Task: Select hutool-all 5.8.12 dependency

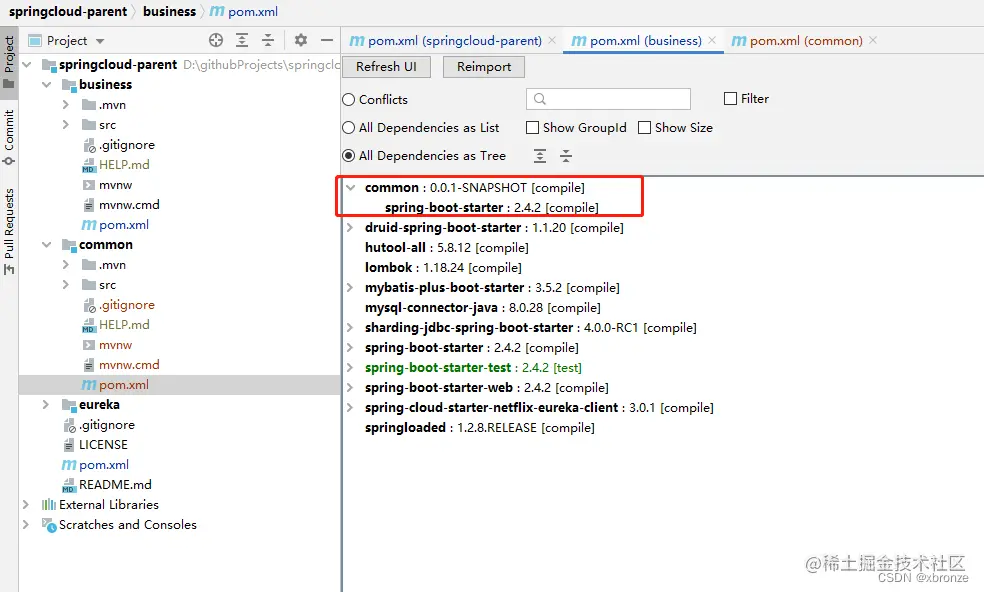Action: [447, 248]
